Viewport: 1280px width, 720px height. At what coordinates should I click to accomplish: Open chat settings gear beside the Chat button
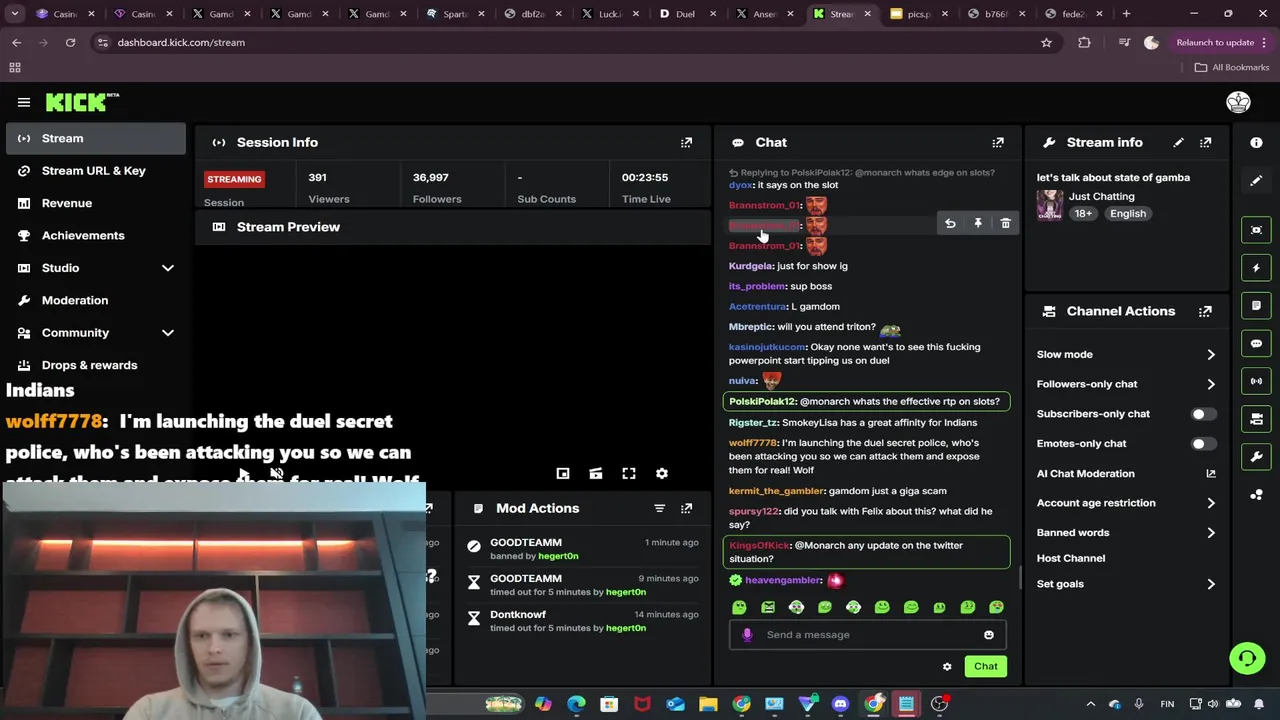947,666
